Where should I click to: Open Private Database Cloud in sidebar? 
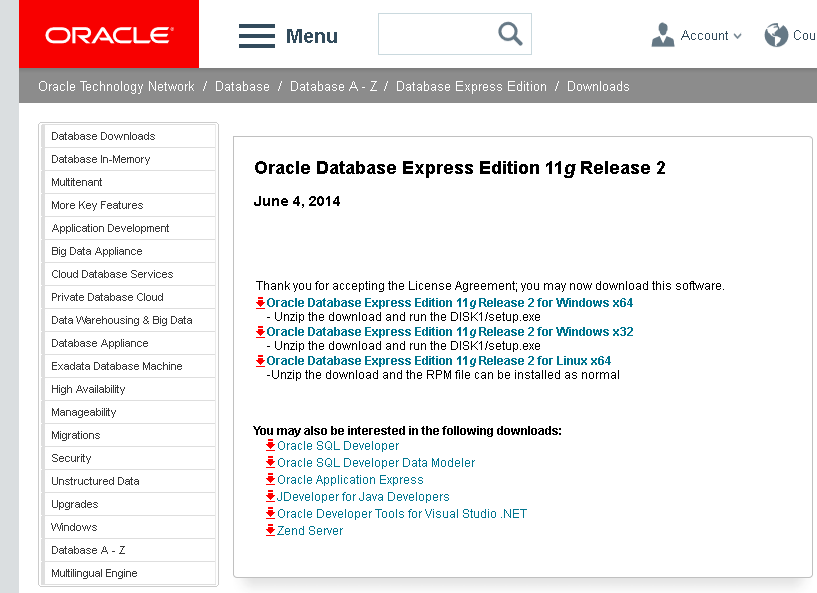click(x=130, y=297)
